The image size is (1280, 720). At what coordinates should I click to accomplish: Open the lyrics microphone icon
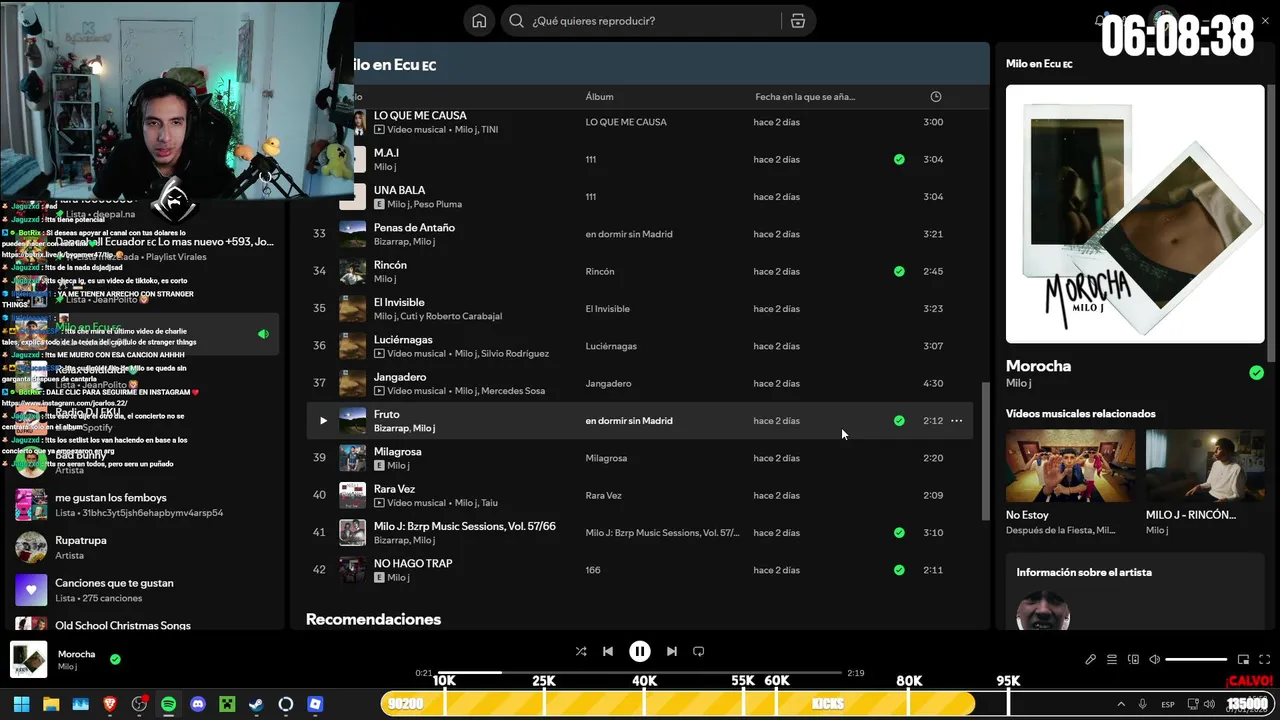point(1091,659)
